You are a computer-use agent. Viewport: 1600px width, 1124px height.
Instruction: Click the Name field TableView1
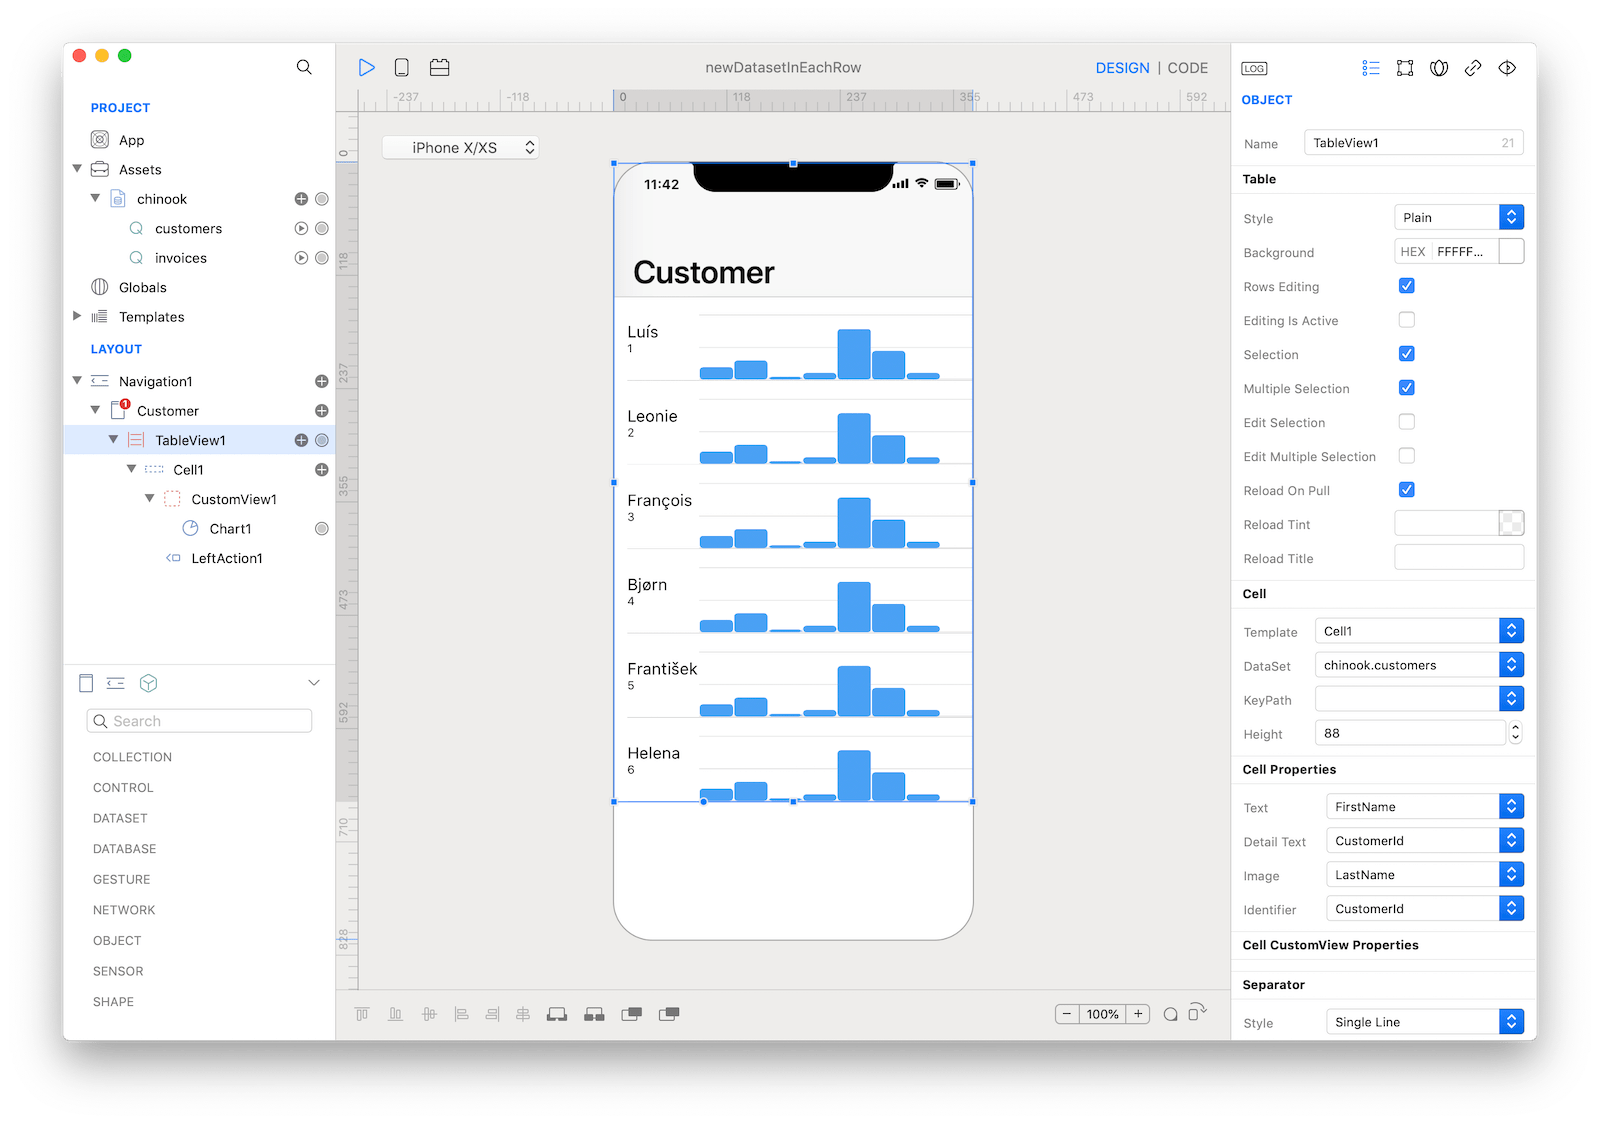1414,143
